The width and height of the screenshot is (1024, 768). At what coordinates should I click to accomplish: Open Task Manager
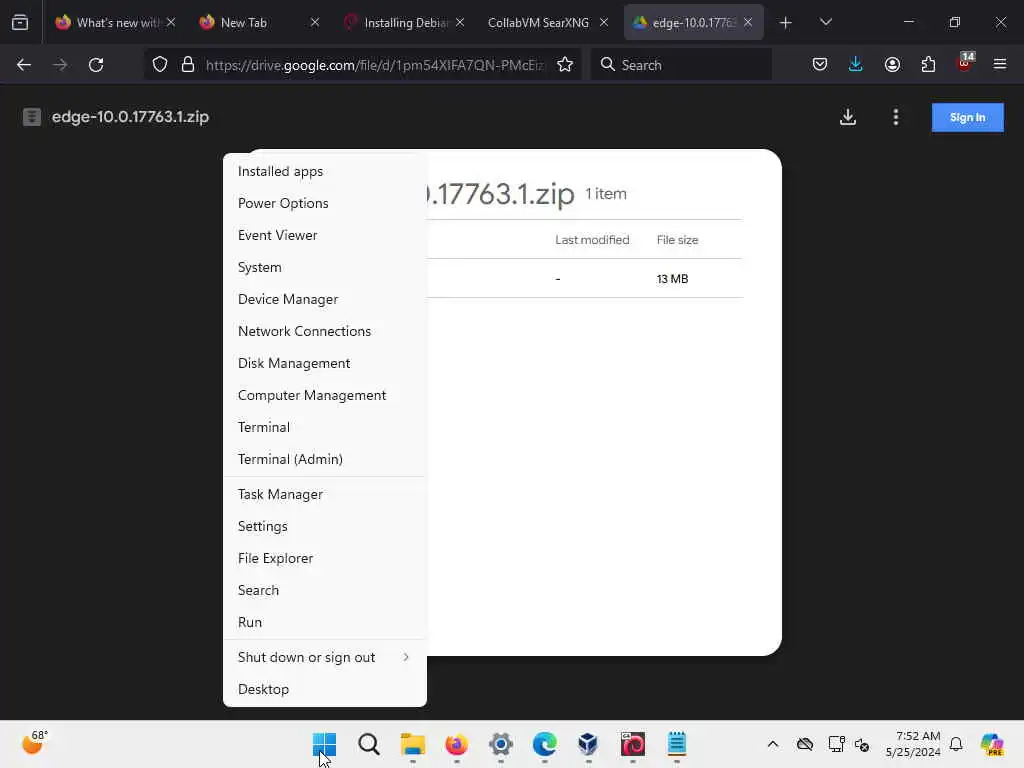[325, 494]
